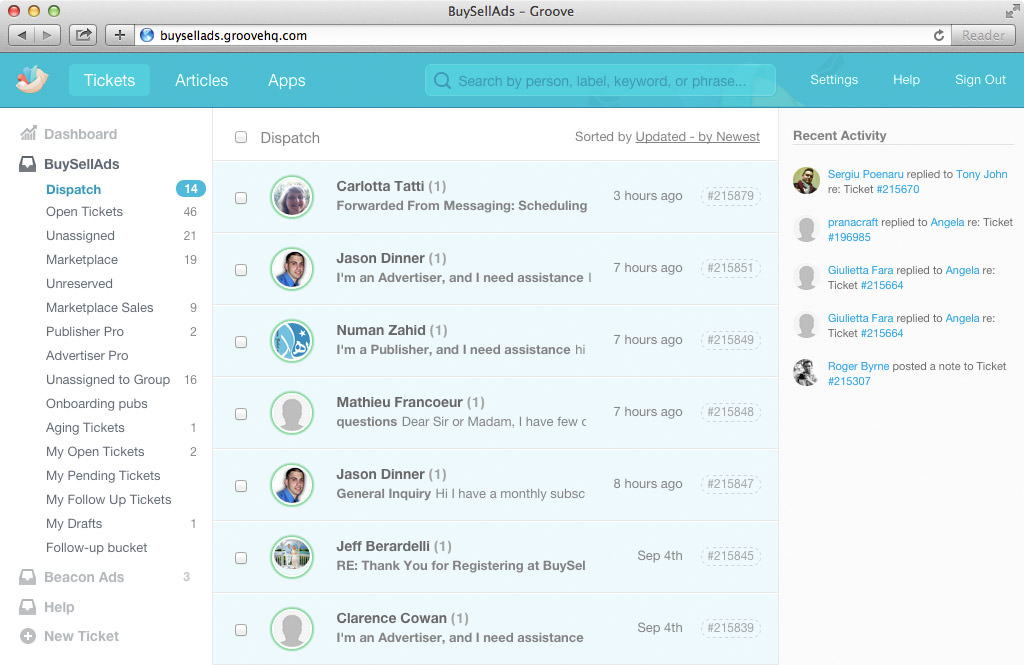The image size is (1024, 665).
Task: Click the Dispatch count badge 14
Action: [191, 189]
